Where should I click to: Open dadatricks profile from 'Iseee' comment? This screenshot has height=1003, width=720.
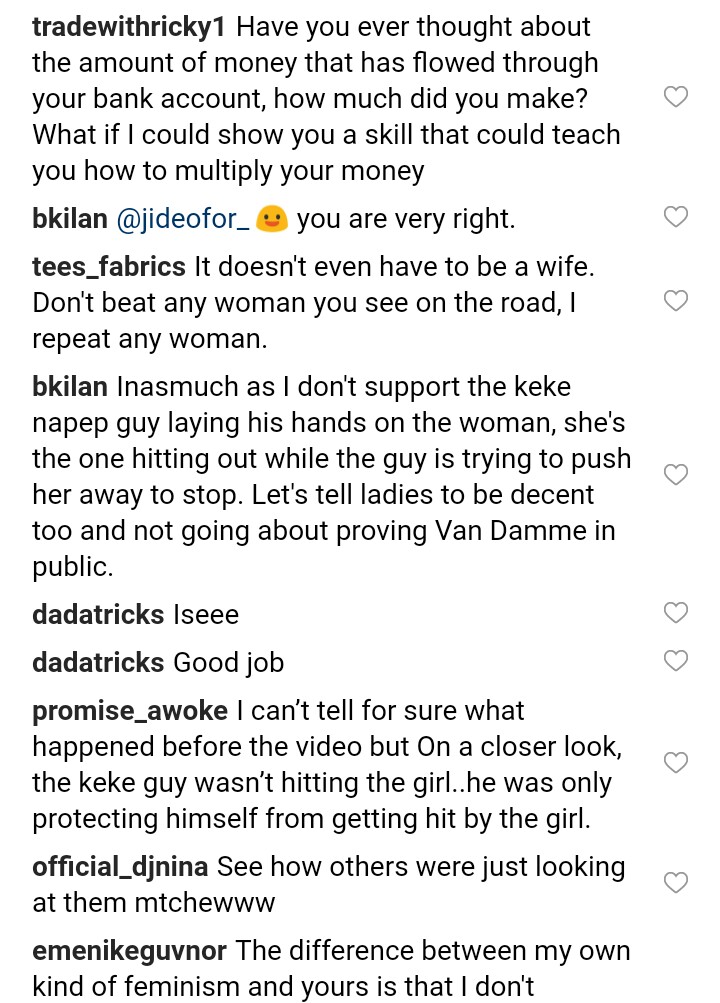(98, 614)
